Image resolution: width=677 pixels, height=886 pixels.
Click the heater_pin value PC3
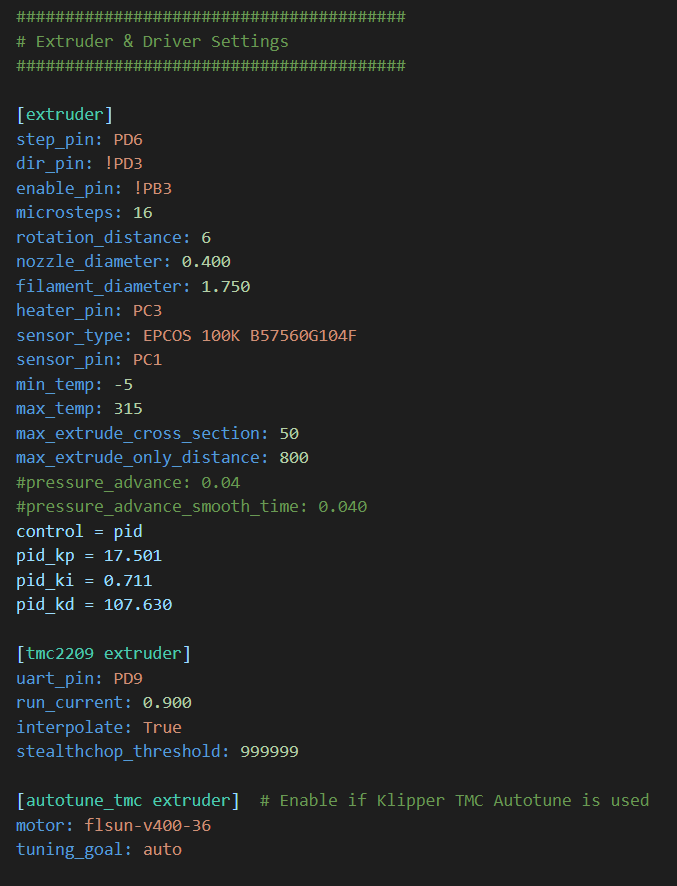tap(147, 311)
